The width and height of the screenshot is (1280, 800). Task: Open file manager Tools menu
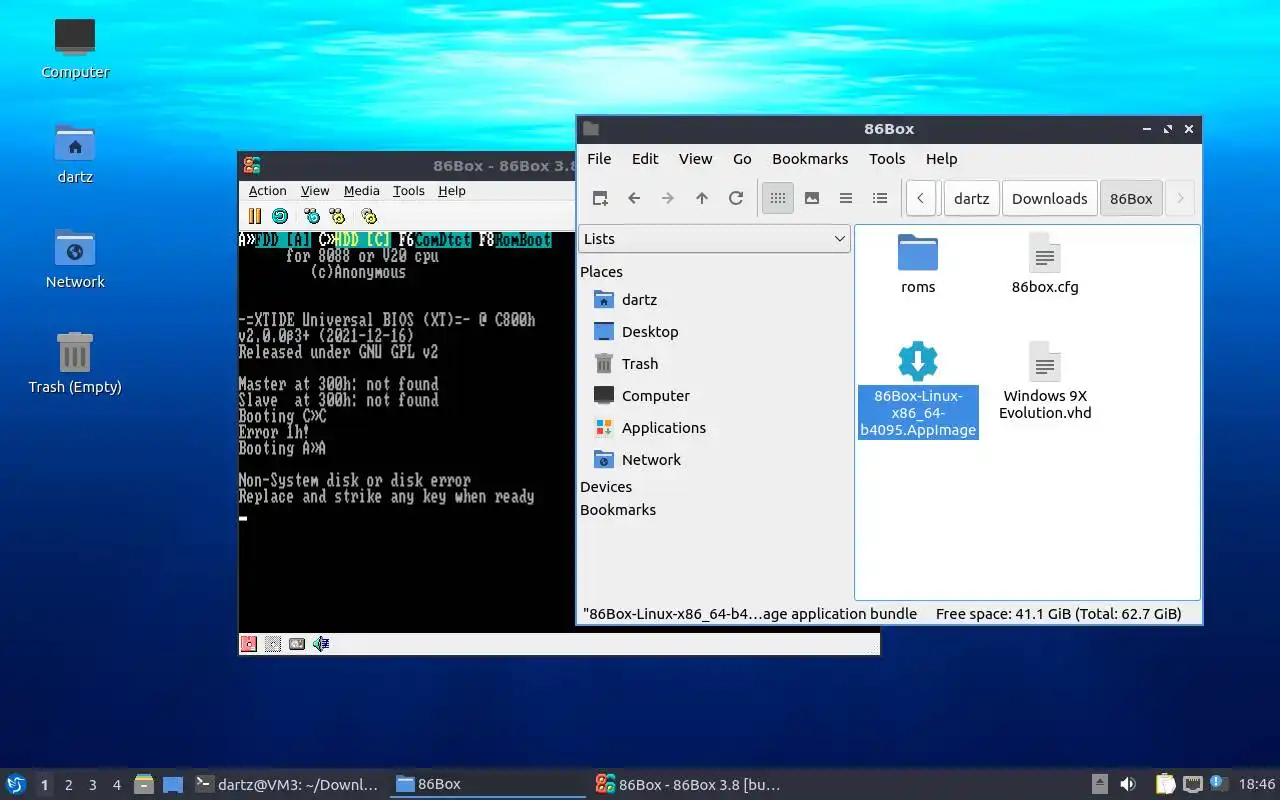[887, 159]
